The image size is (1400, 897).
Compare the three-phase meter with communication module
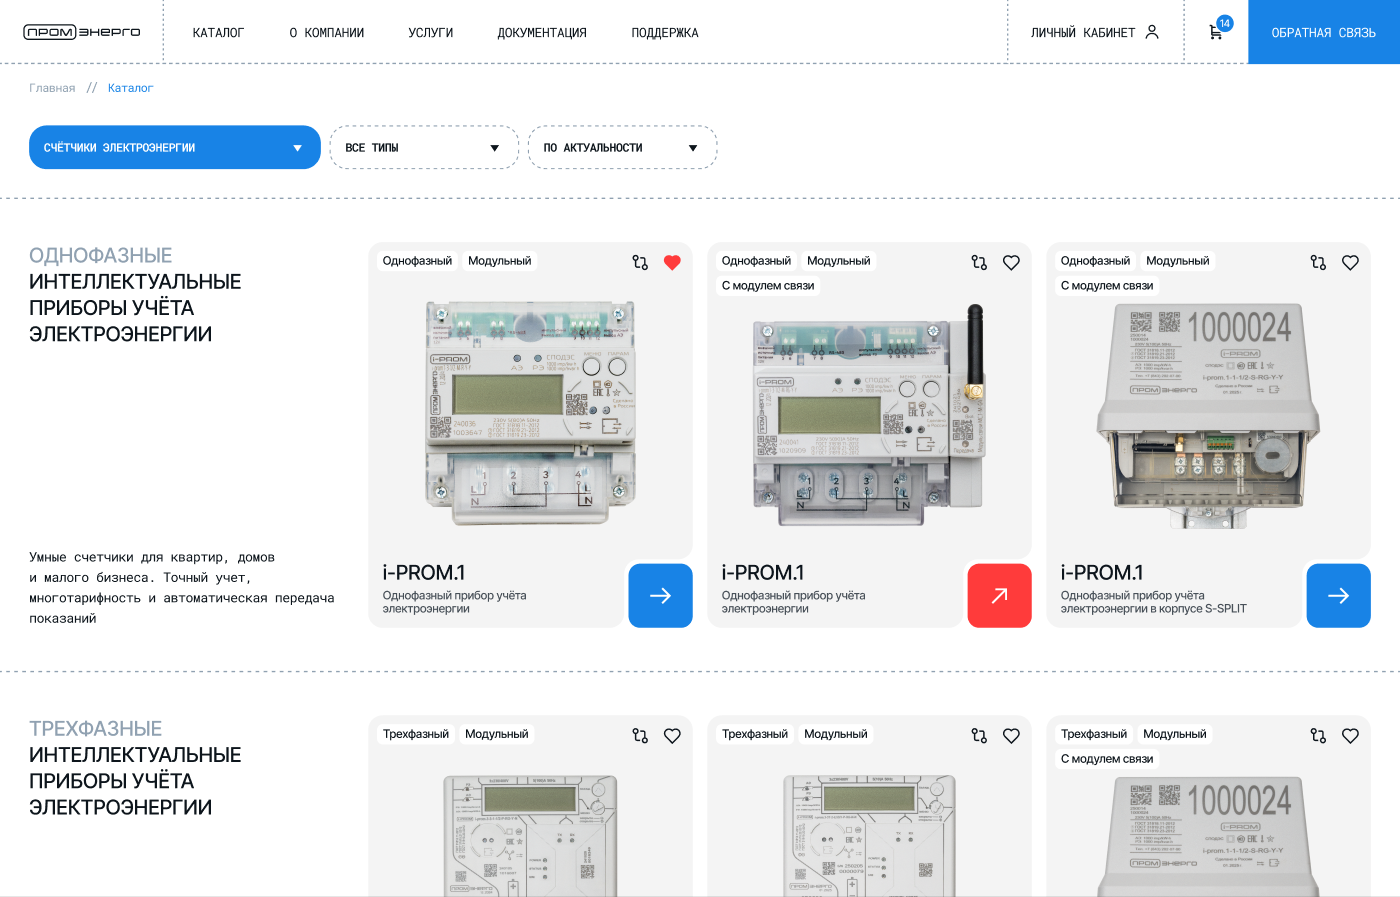(1318, 735)
